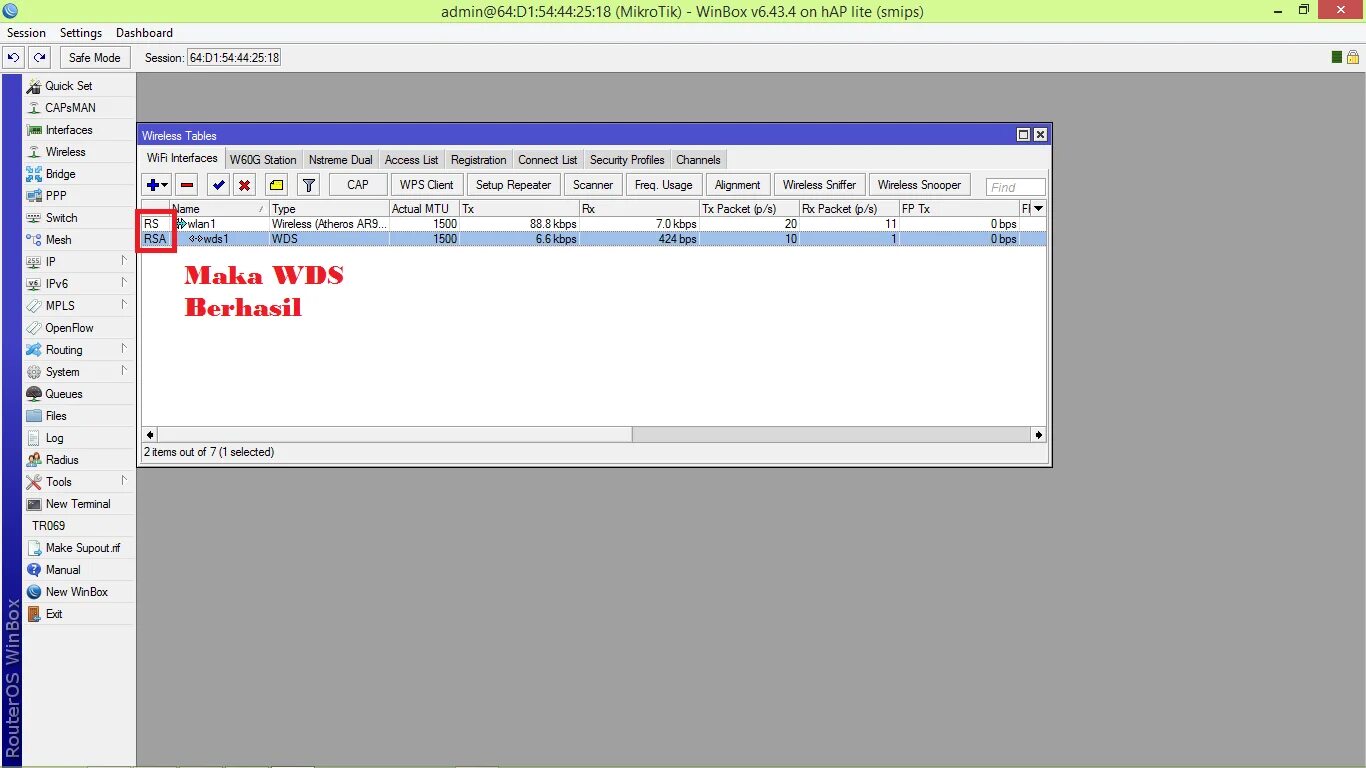Switch to the Access List tab
The height and width of the screenshot is (768, 1366).
411,160
